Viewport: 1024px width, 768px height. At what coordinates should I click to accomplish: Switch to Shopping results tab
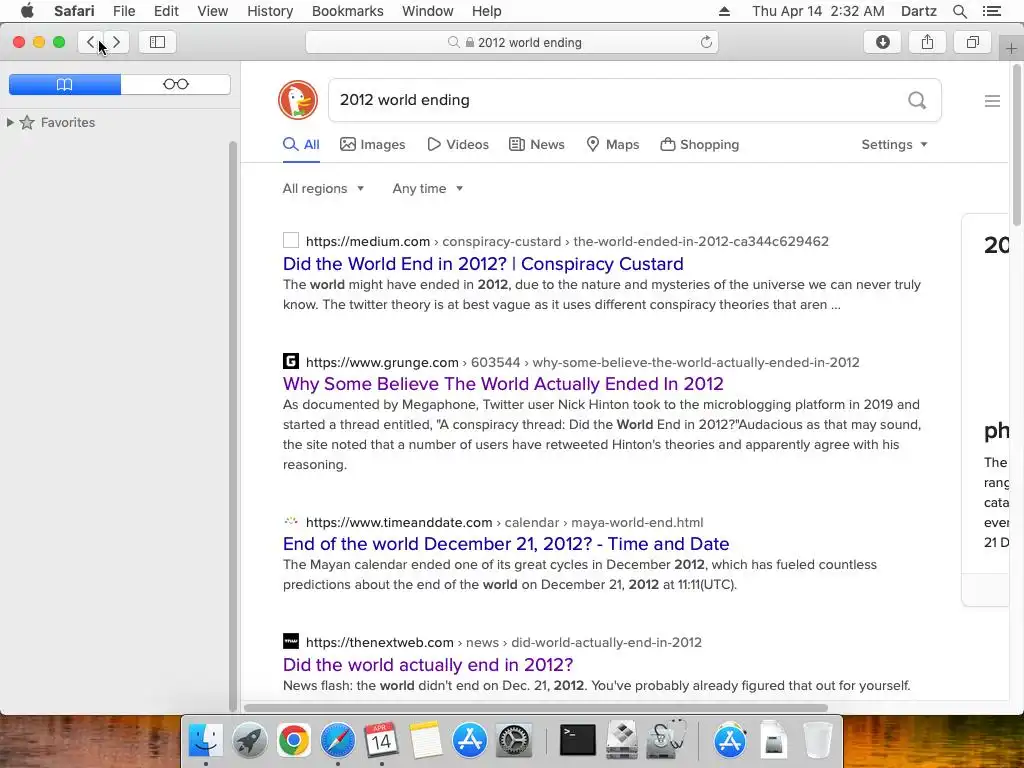tap(699, 144)
